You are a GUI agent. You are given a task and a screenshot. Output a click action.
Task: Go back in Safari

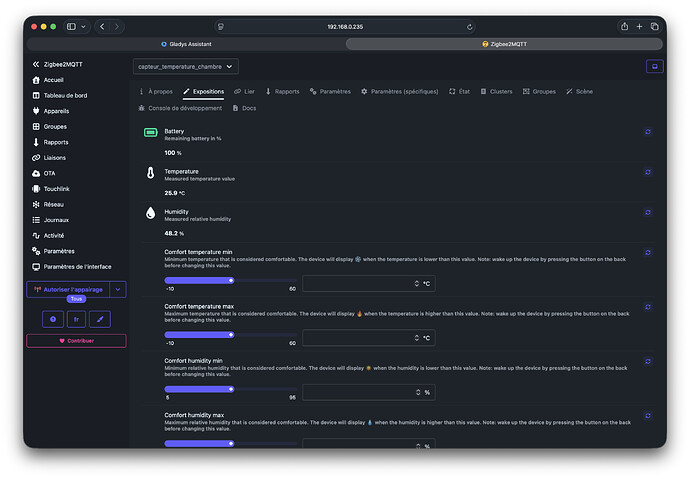[103, 27]
